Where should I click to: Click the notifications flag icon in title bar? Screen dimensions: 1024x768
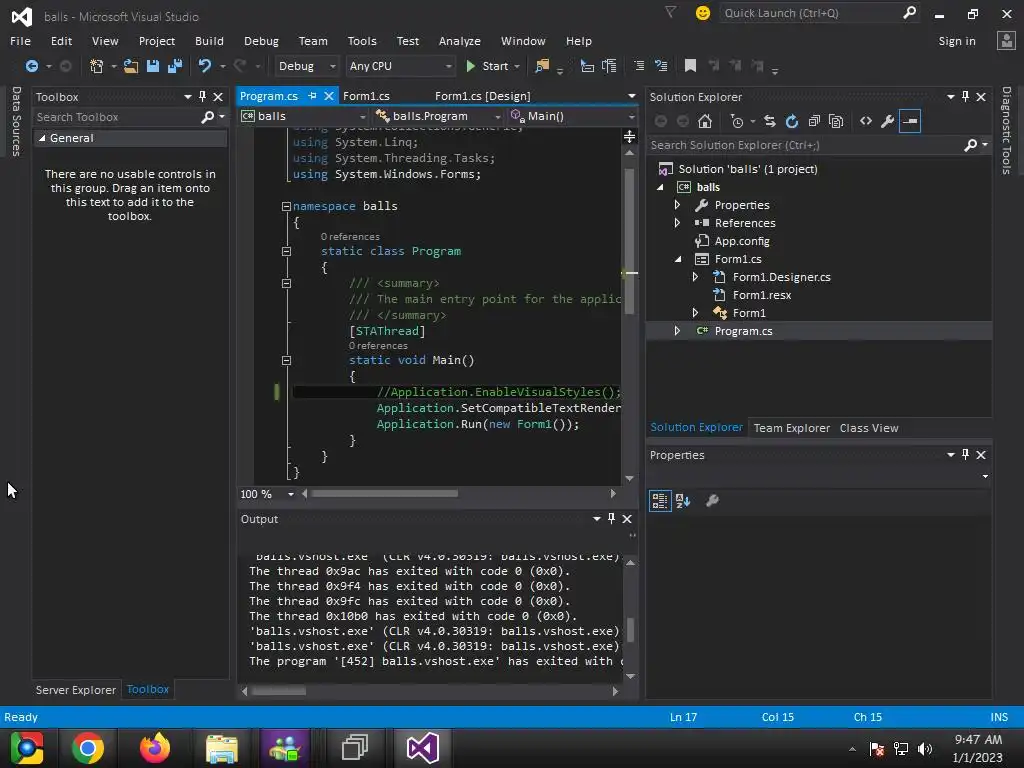tap(671, 12)
